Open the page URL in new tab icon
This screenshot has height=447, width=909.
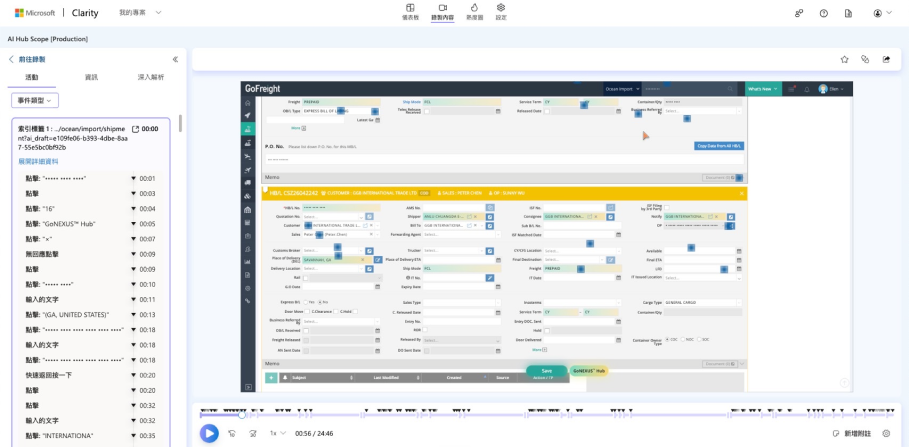pos(136,129)
